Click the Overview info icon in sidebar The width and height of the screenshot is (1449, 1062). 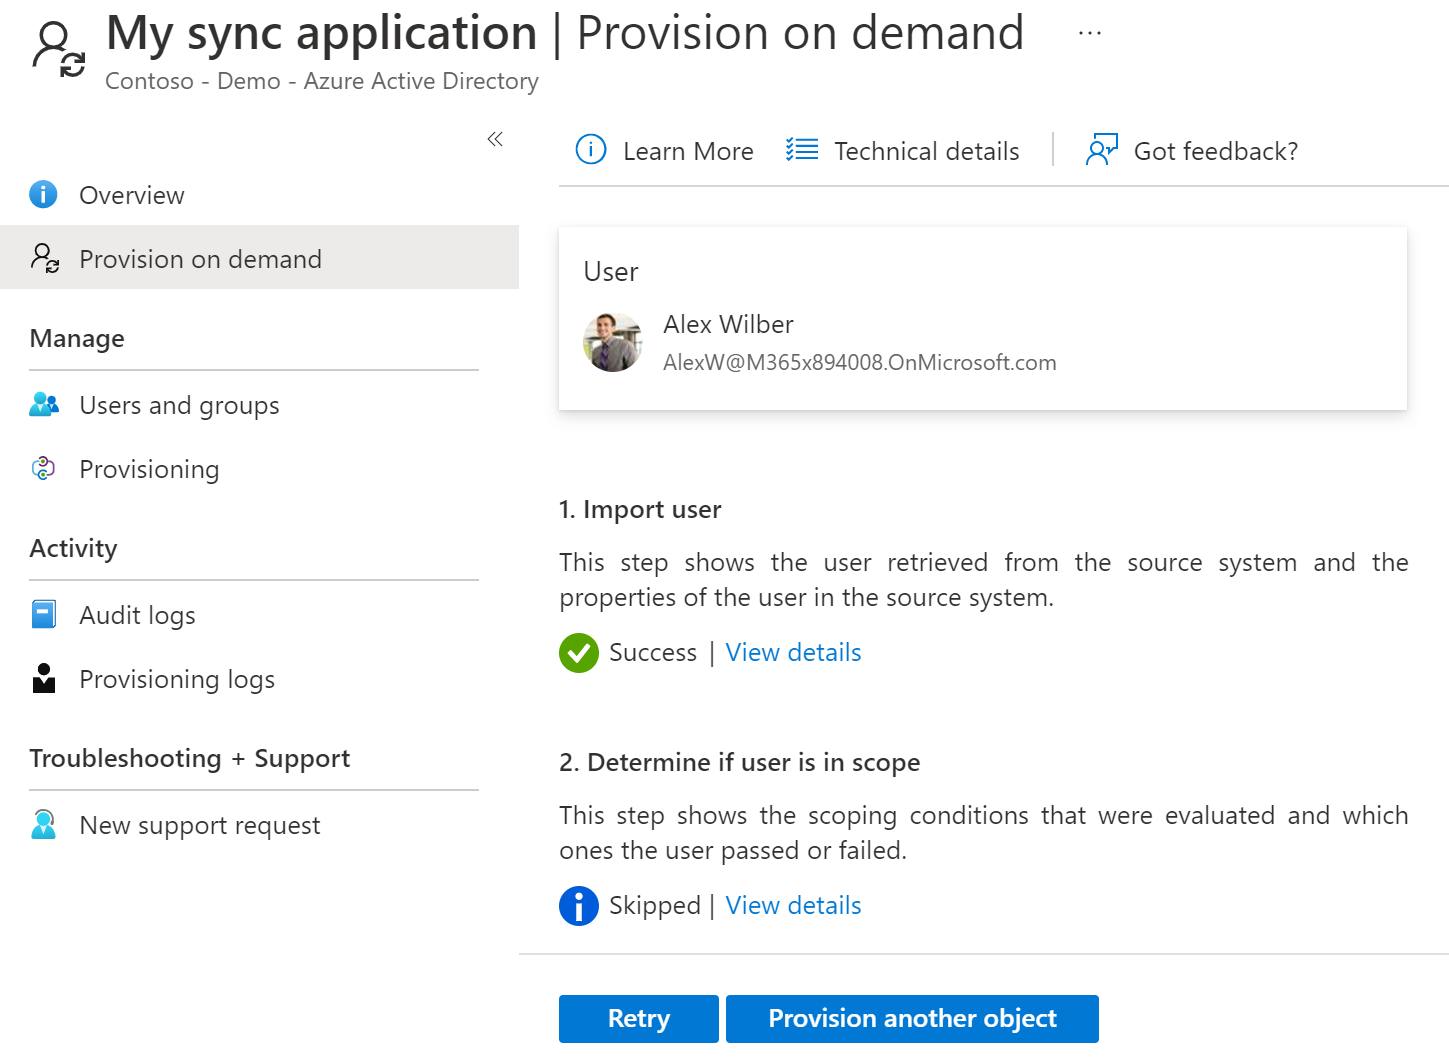click(x=43, y=194)
